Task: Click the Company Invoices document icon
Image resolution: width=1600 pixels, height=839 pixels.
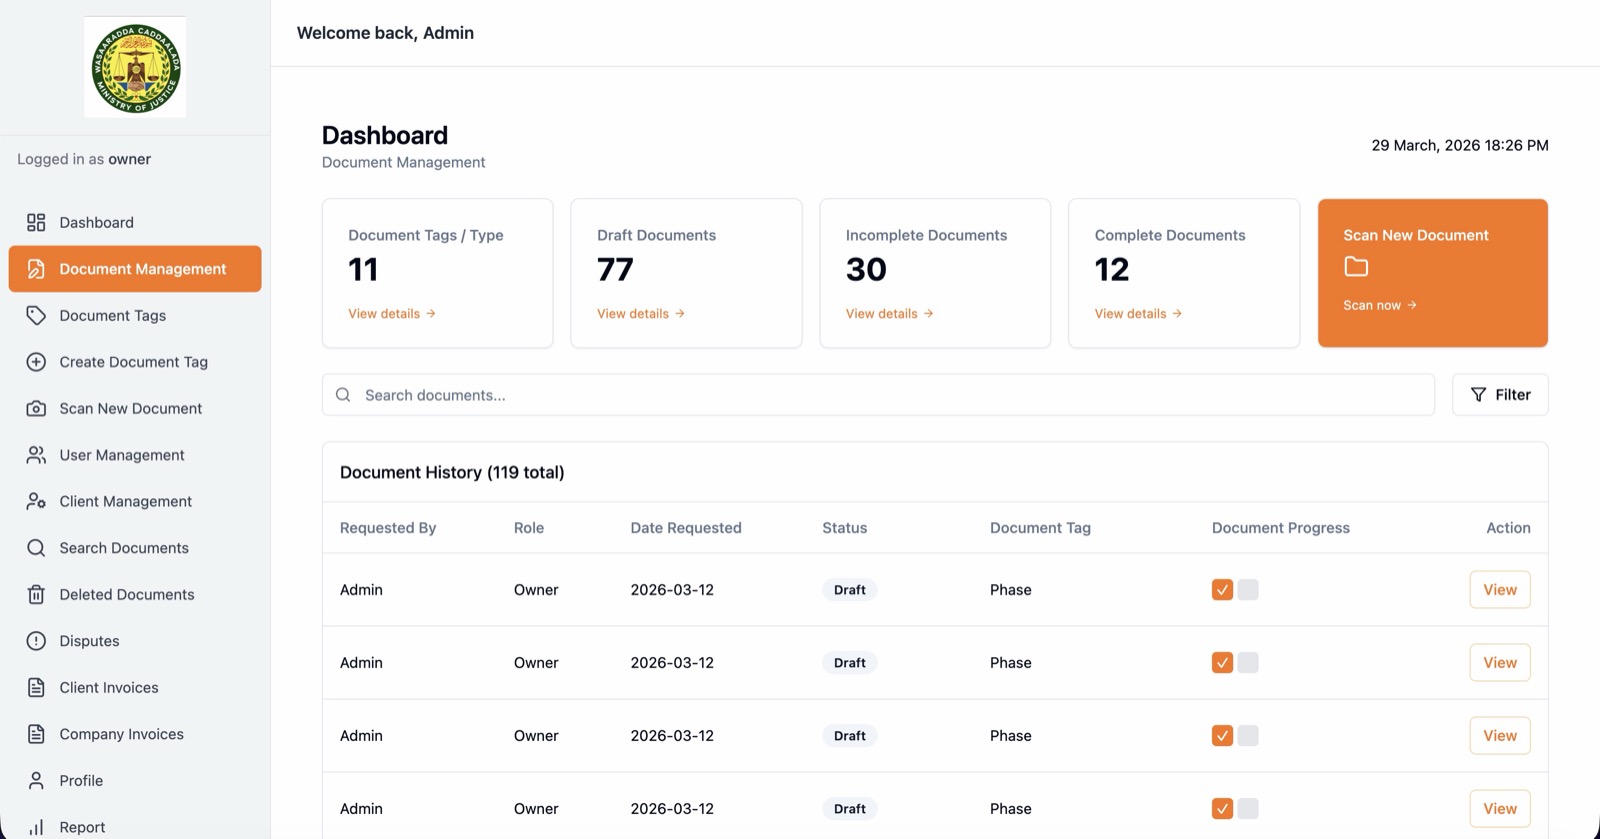Action: tap(36, 734)
